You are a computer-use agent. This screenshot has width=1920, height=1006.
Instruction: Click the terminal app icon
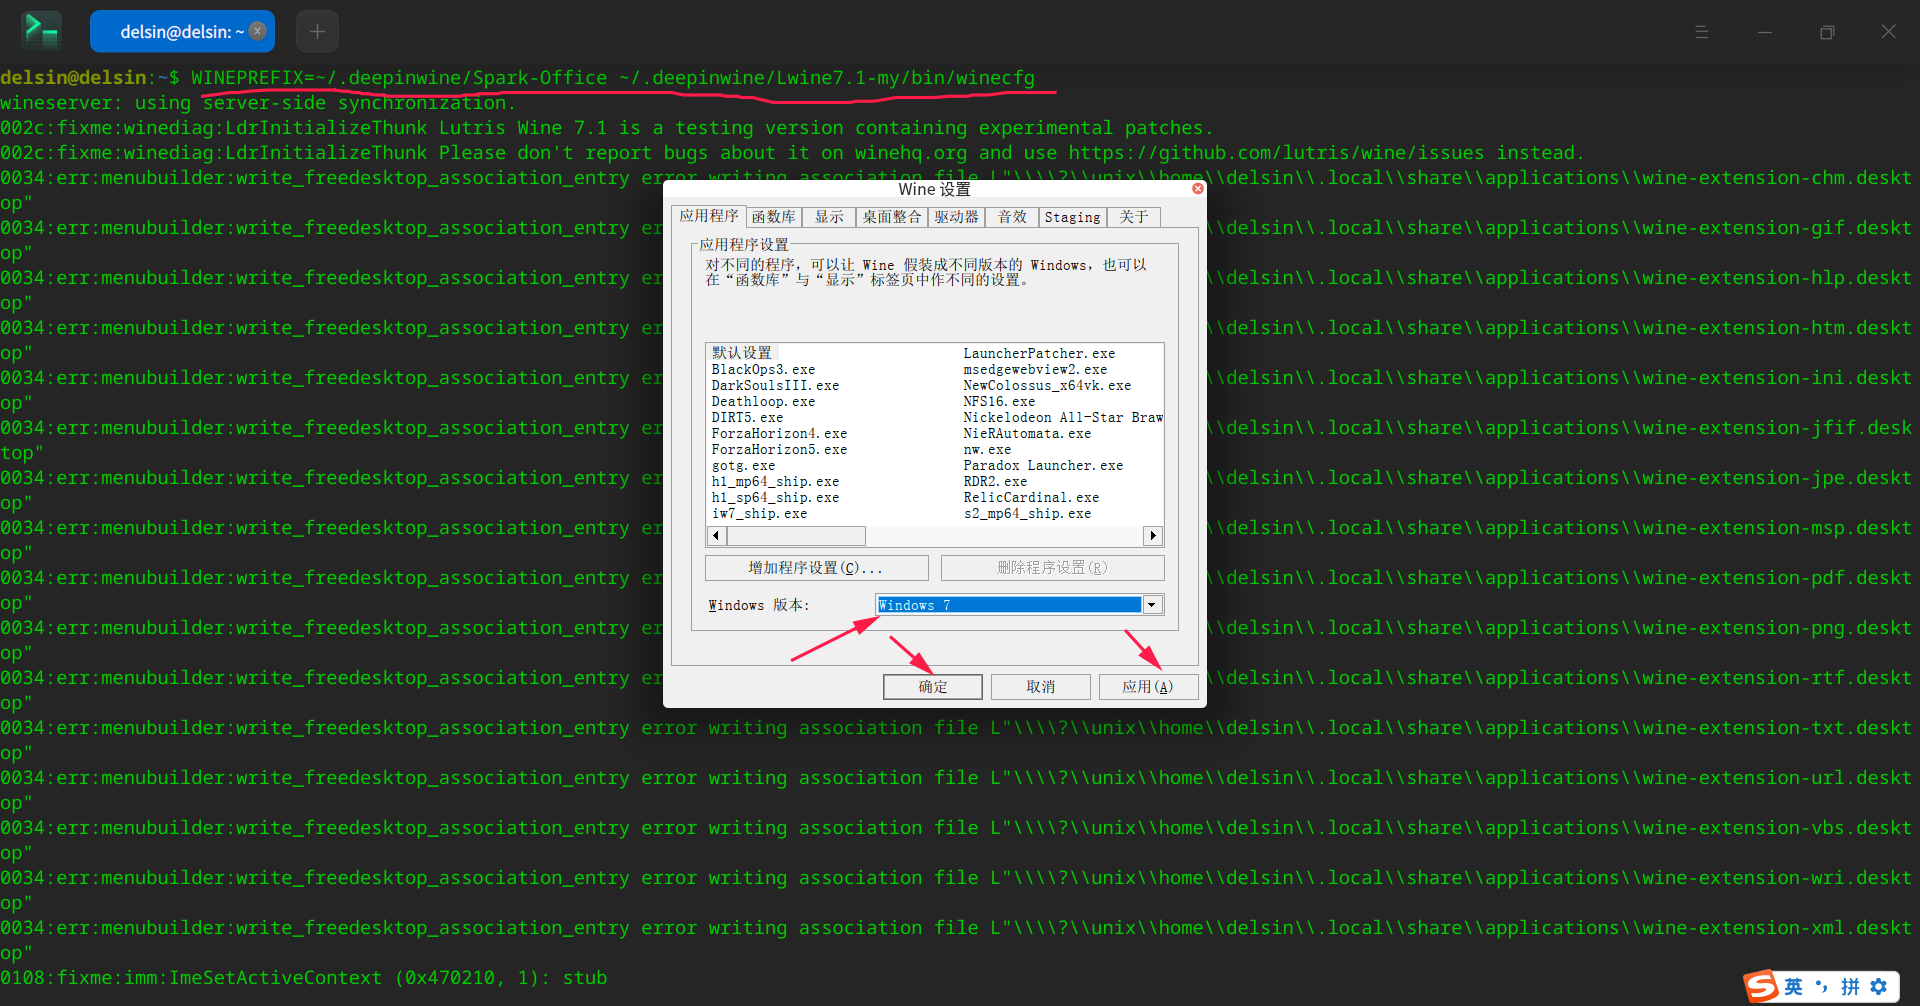(x=41, y=31)
